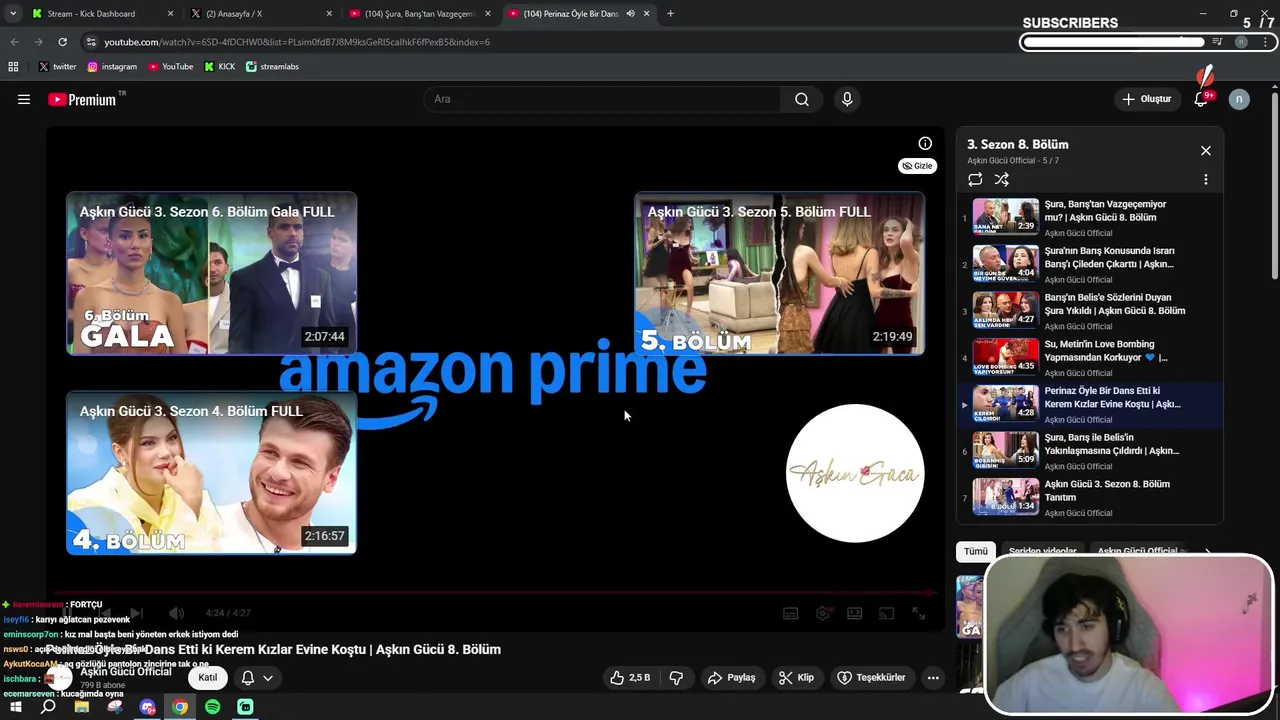Open more actions ellipsis under video

coord(932,678)
